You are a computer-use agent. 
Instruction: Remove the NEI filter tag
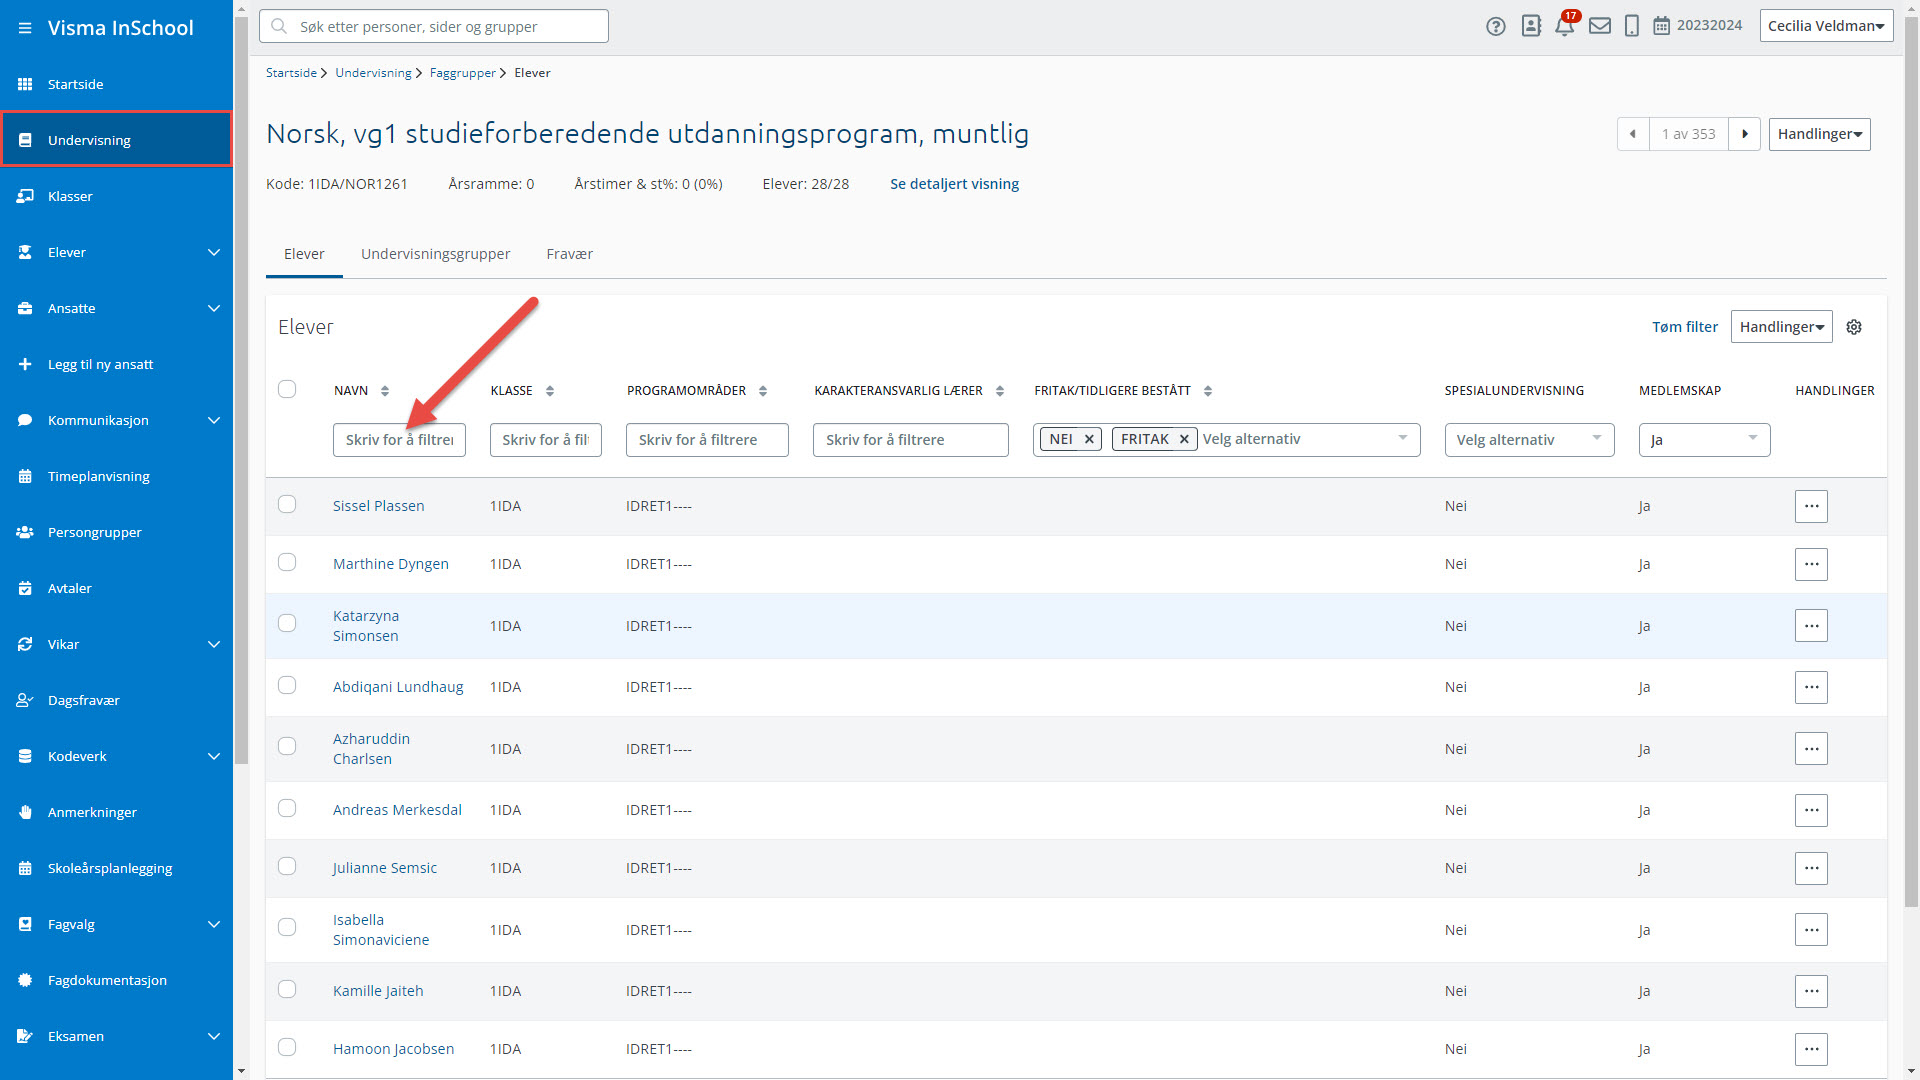(x=1089, y=439)
